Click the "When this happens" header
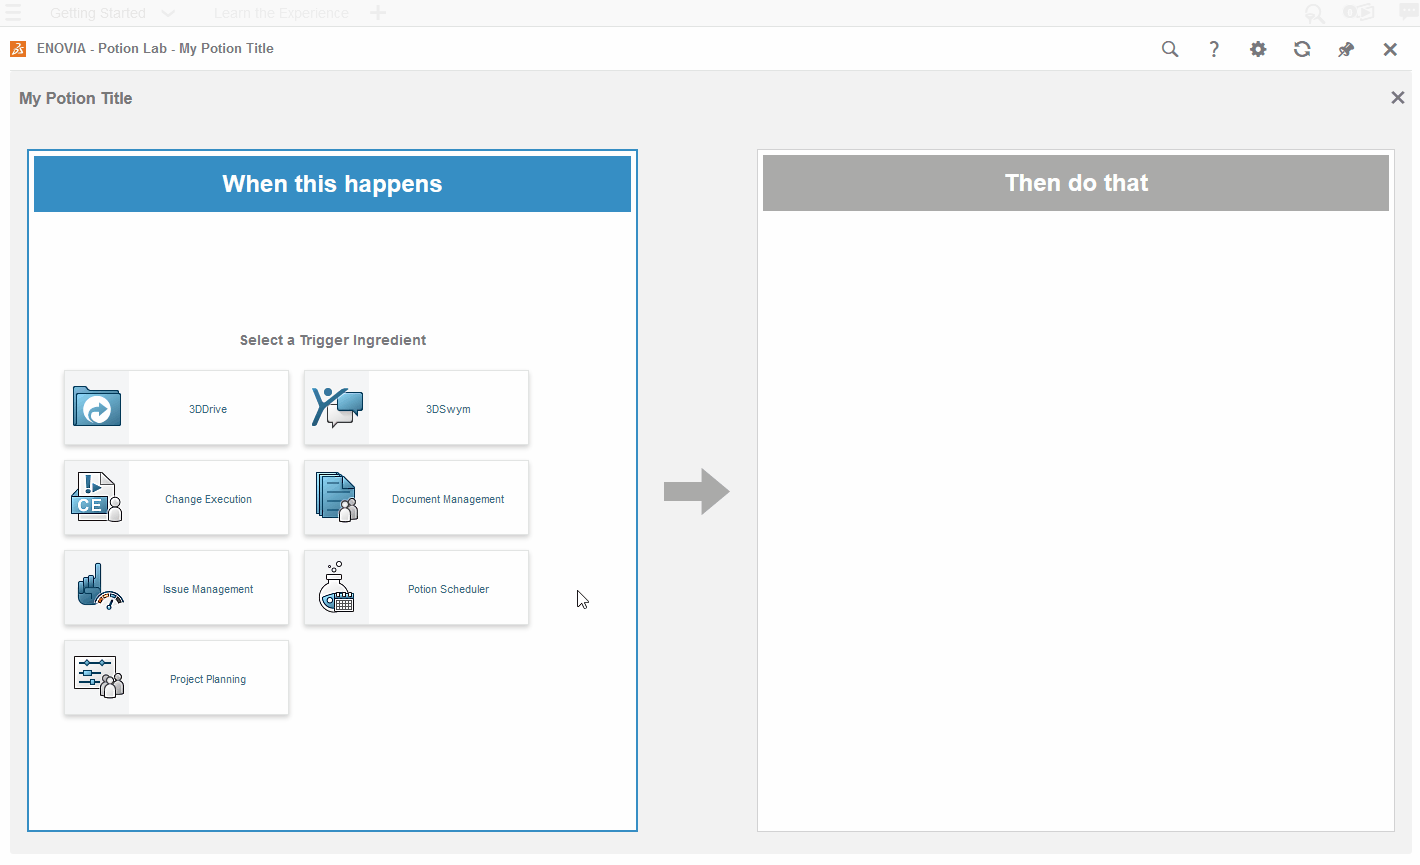 coord(332,184)
